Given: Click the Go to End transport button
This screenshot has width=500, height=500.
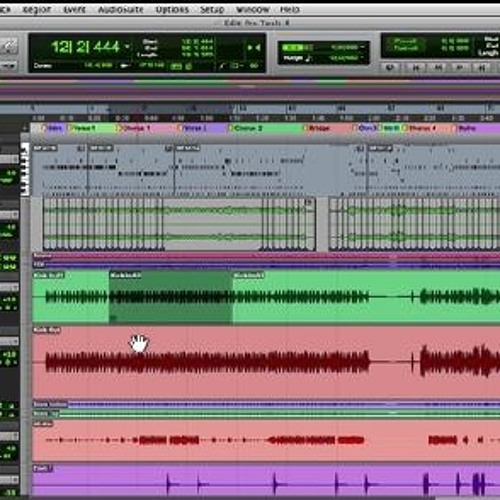Looking at the screenshot, I should coord(482,68).
